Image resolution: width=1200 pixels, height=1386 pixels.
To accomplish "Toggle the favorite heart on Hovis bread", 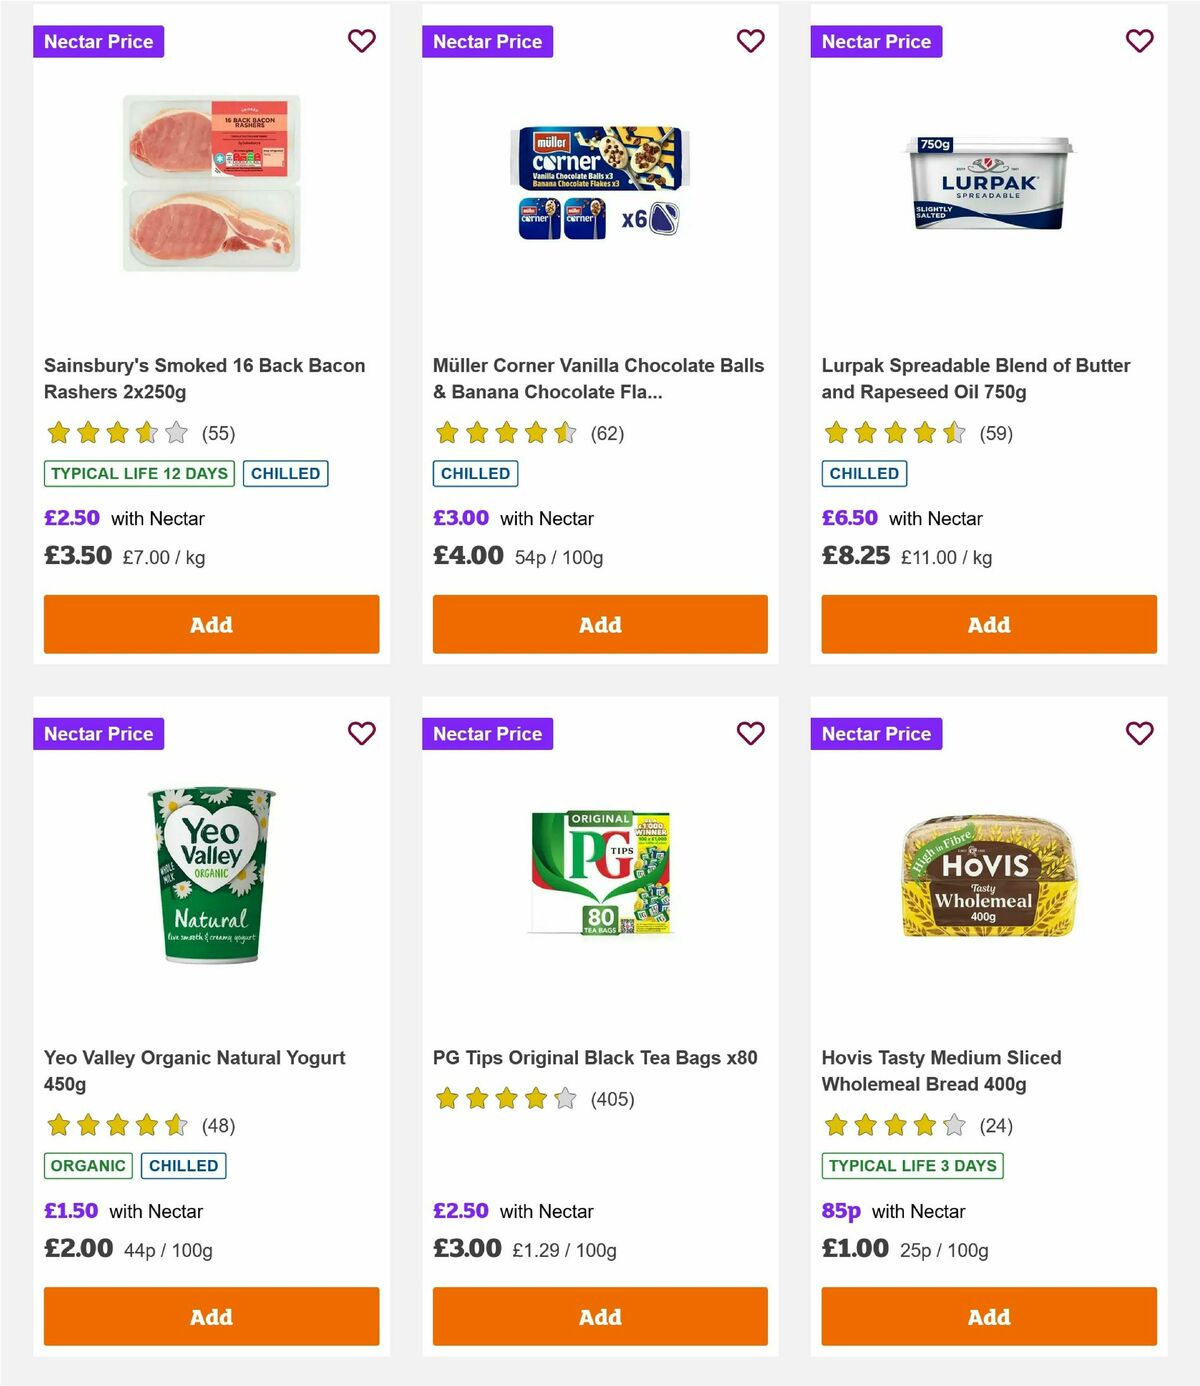I will 1139,733.
